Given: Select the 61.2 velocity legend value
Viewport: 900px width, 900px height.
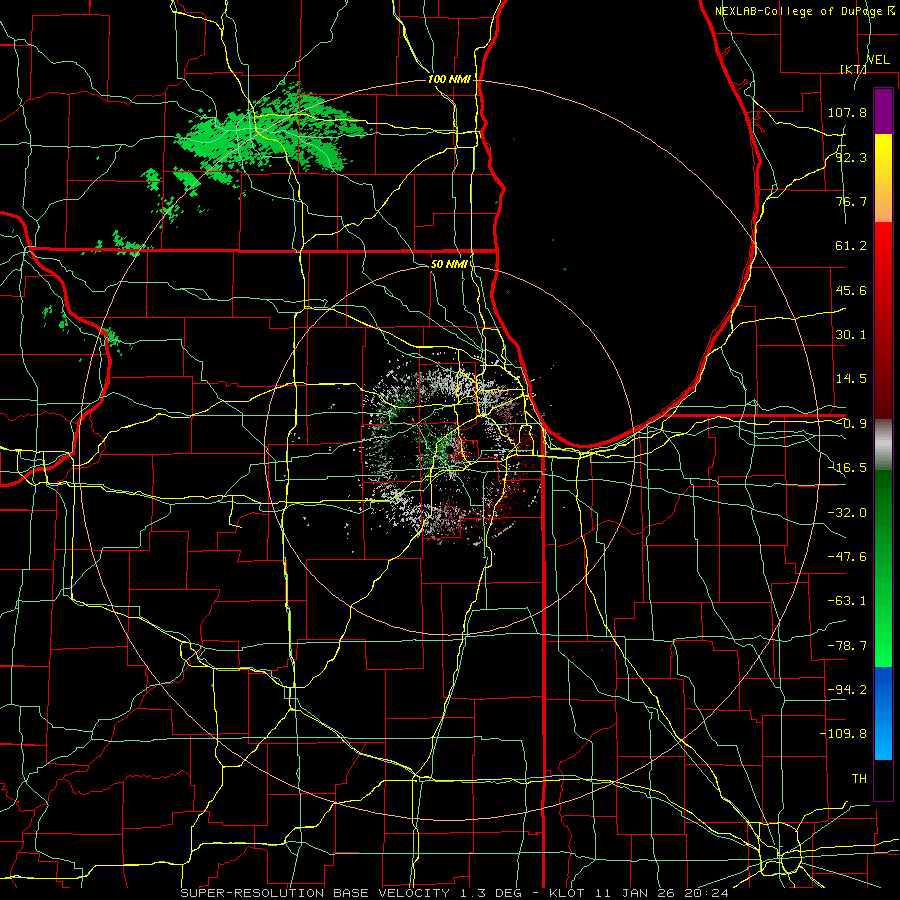Looking at the screenshot, I should pos(851,246).
